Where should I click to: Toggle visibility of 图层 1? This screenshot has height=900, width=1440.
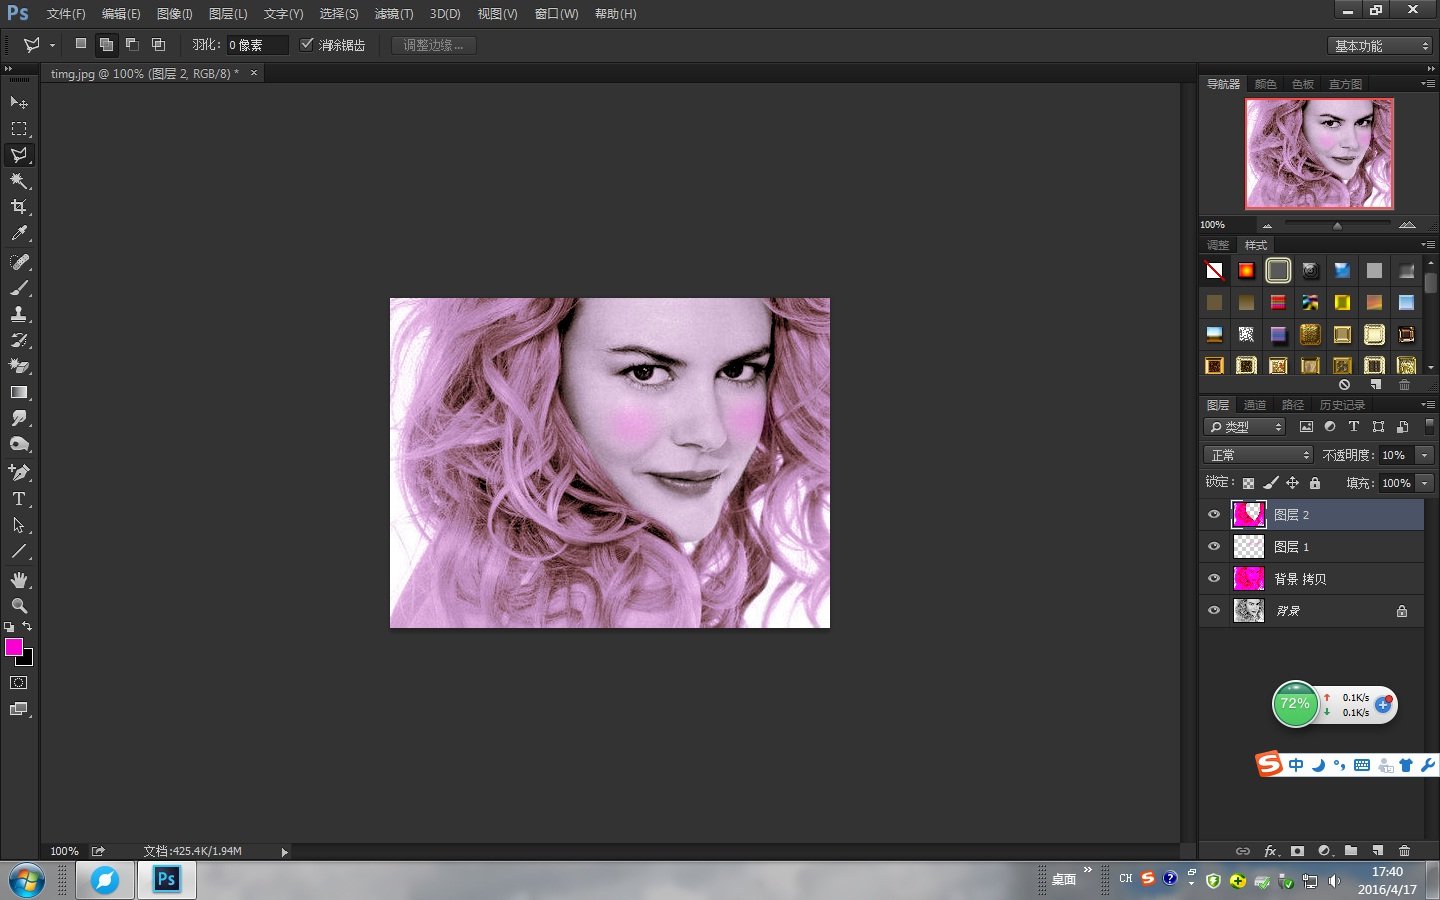[1213, 546]
